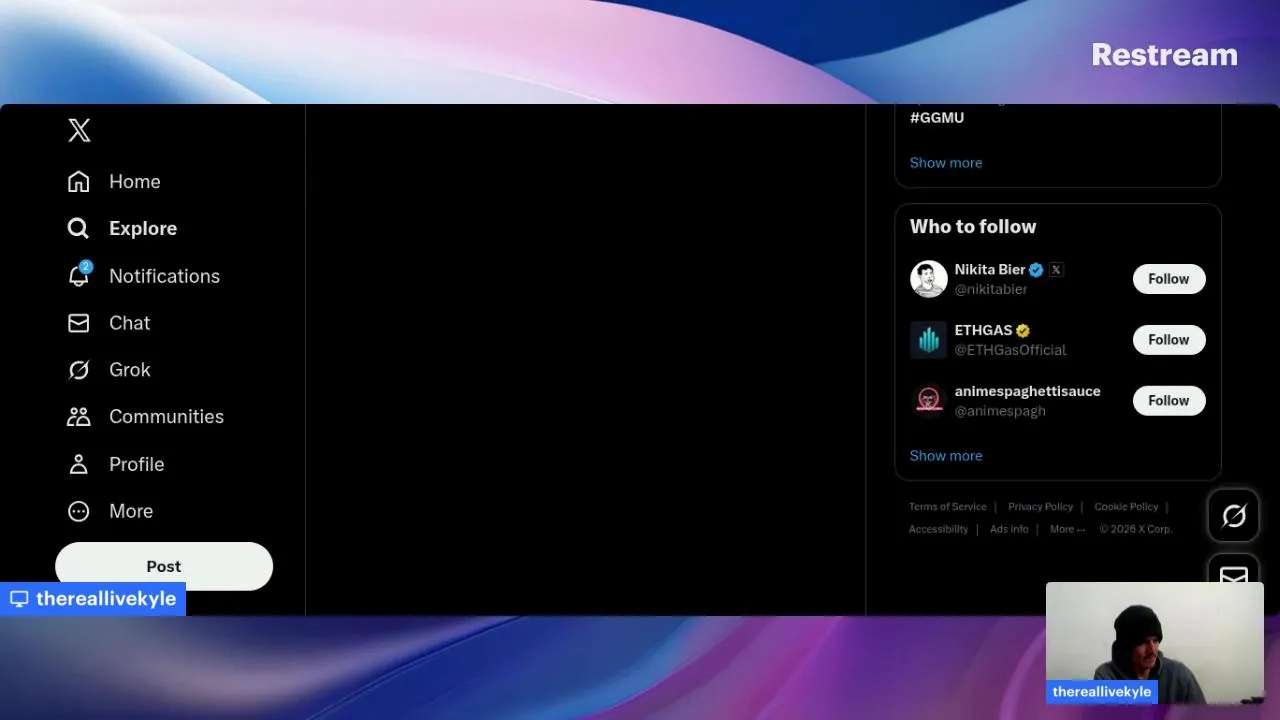1280x720 pixels.
Task: Click animespaghettisauce avatar
Action: (x=928, y=400)
